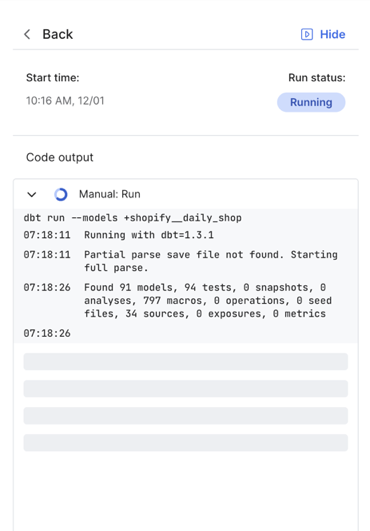This screenshot has height=531, width=370.
Task: Click the Hide panel icon
Action: click(x=307, y=34)
